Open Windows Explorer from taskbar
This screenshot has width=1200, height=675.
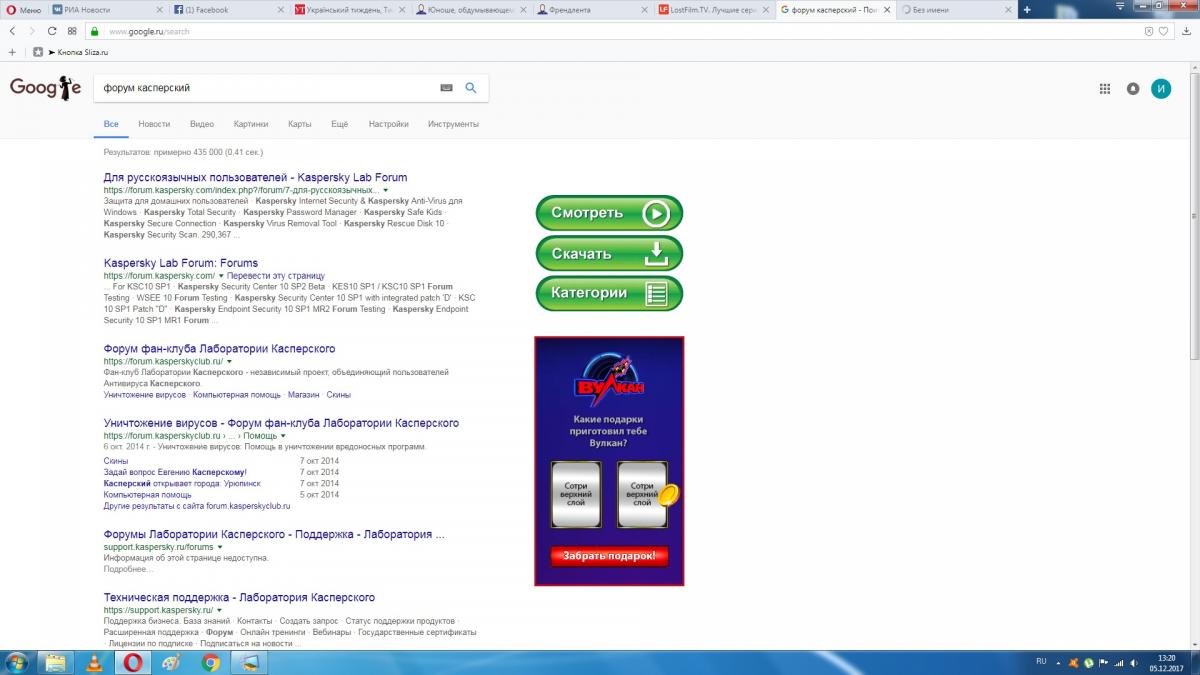pyautogui.click(x=56, y=662)
